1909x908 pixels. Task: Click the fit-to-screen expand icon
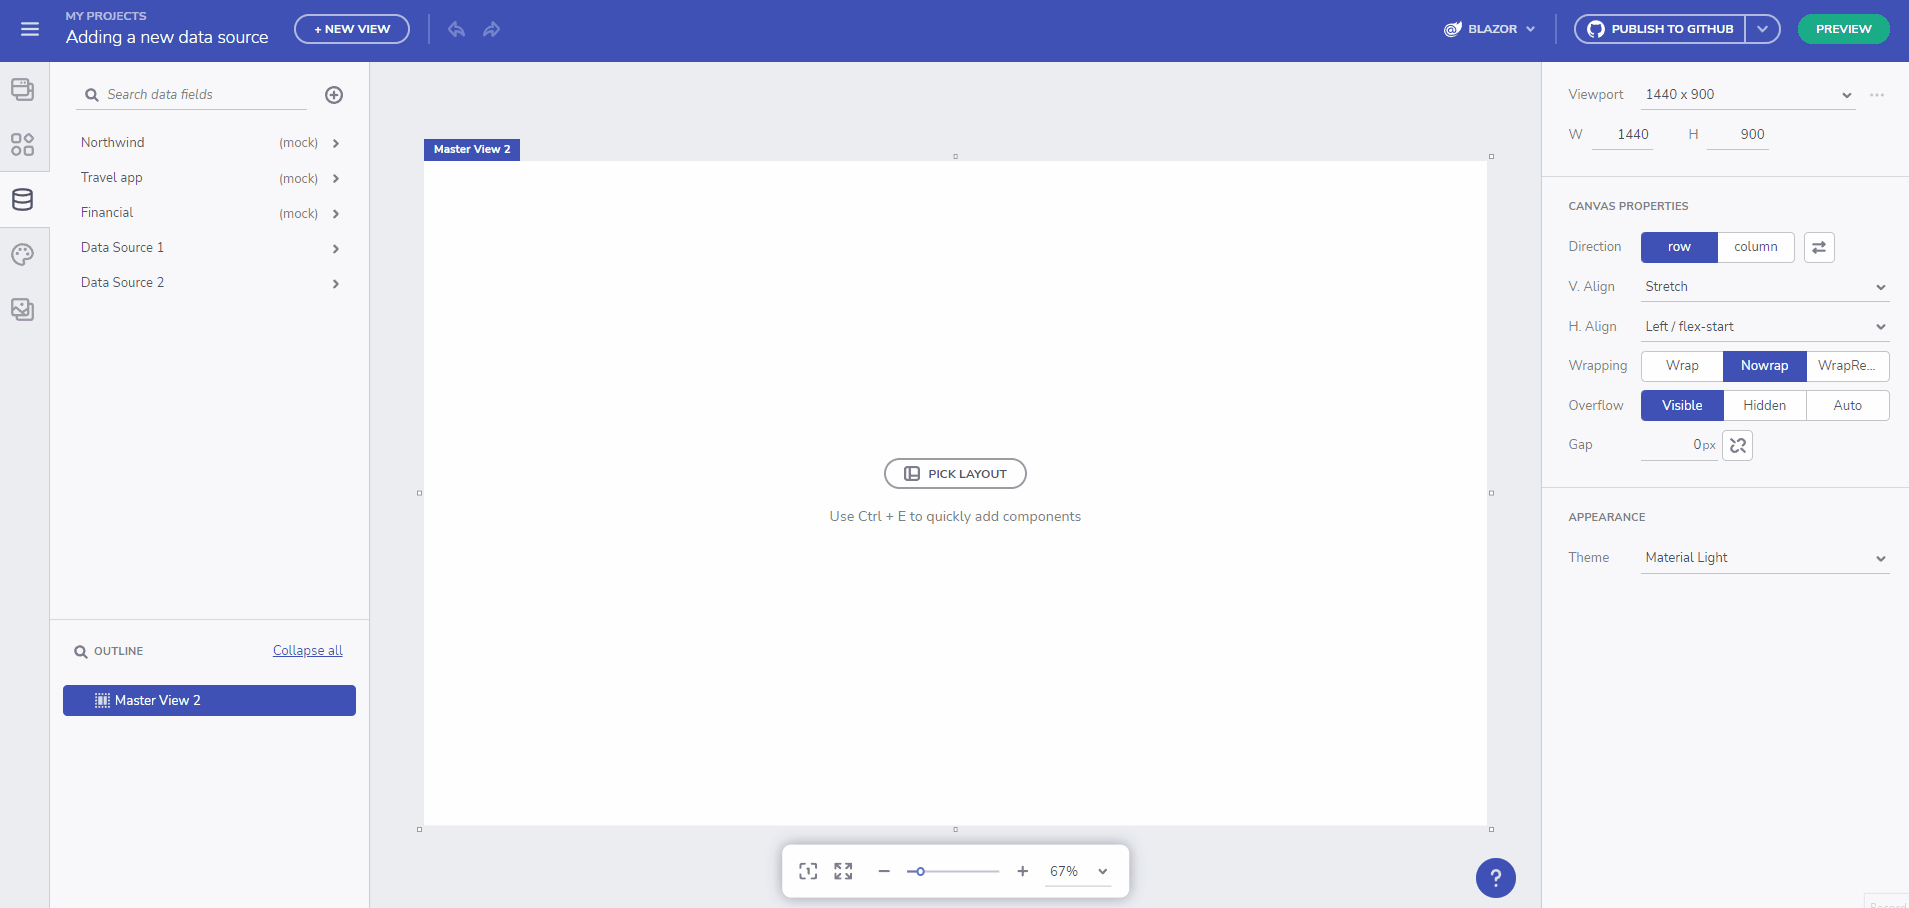tap(843, 871)
